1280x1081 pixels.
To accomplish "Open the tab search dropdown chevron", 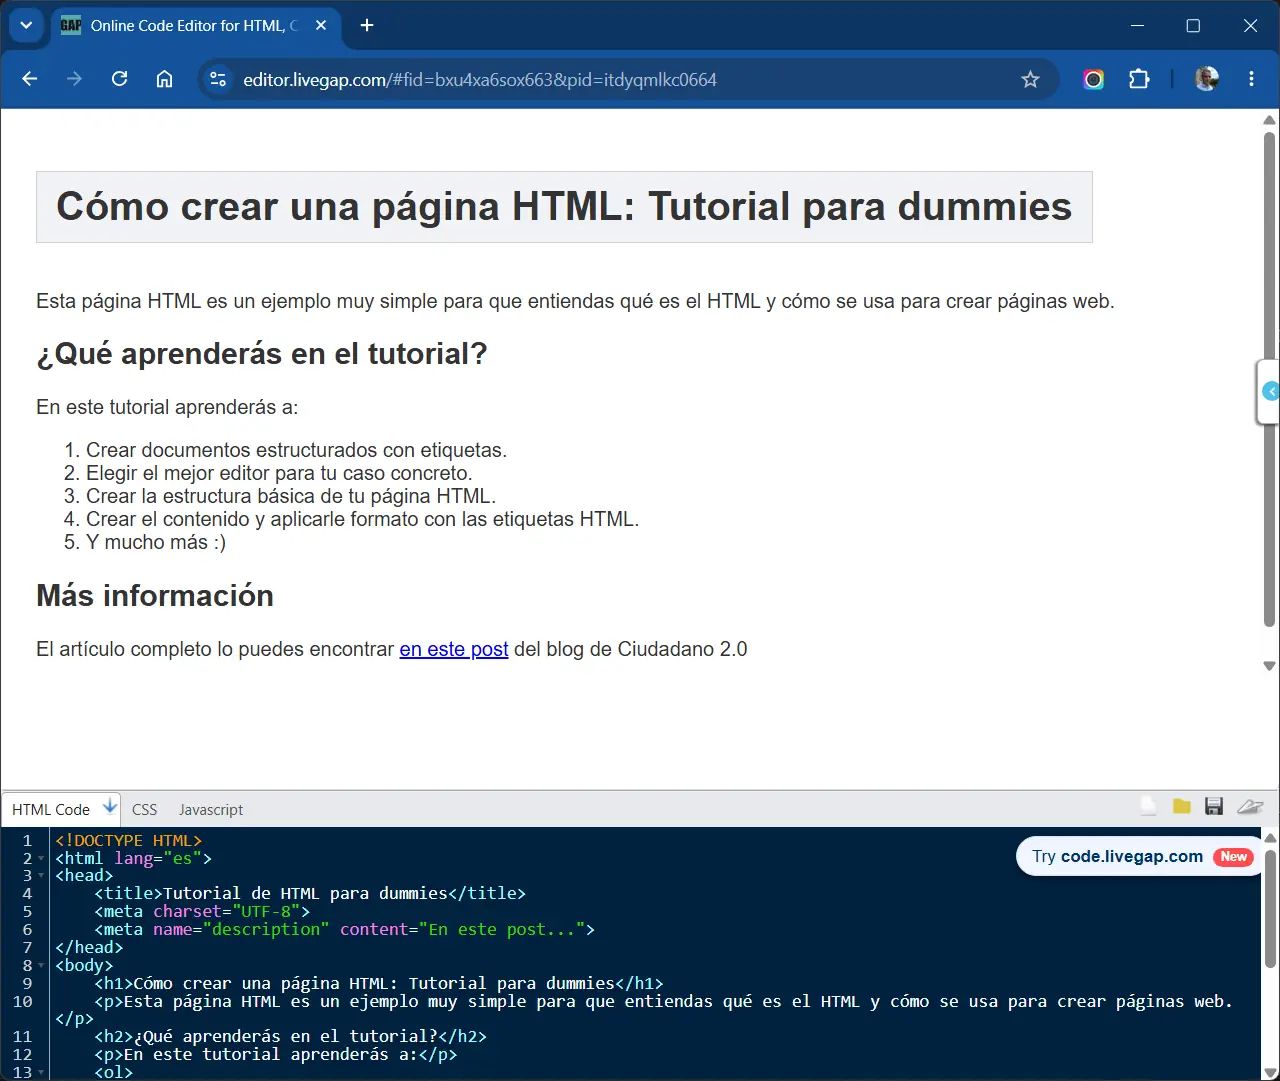I will (26, 25).
